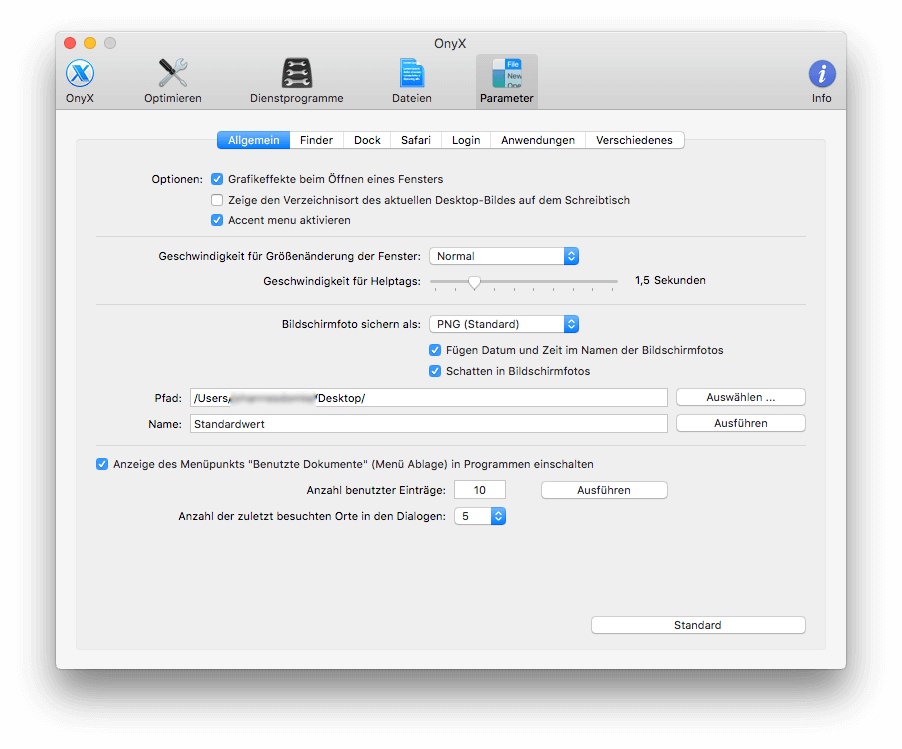The width and height of the screenshot is (902, 749).
Task: Switch to the Verschiedenes tab
Action: pyautogui.click(x=635, y=140)
